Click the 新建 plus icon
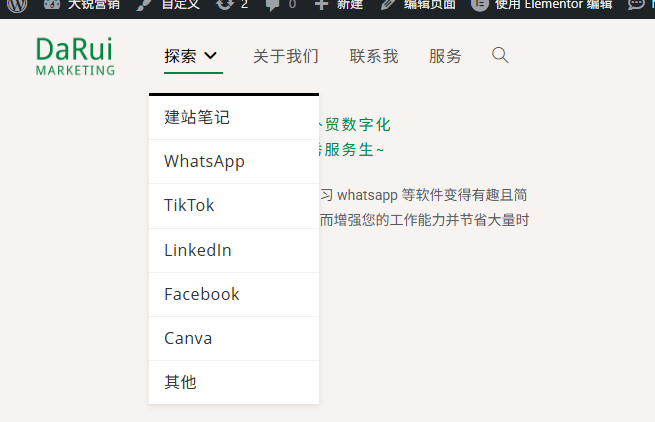The image size is (655, 422). tap(321, 4)
